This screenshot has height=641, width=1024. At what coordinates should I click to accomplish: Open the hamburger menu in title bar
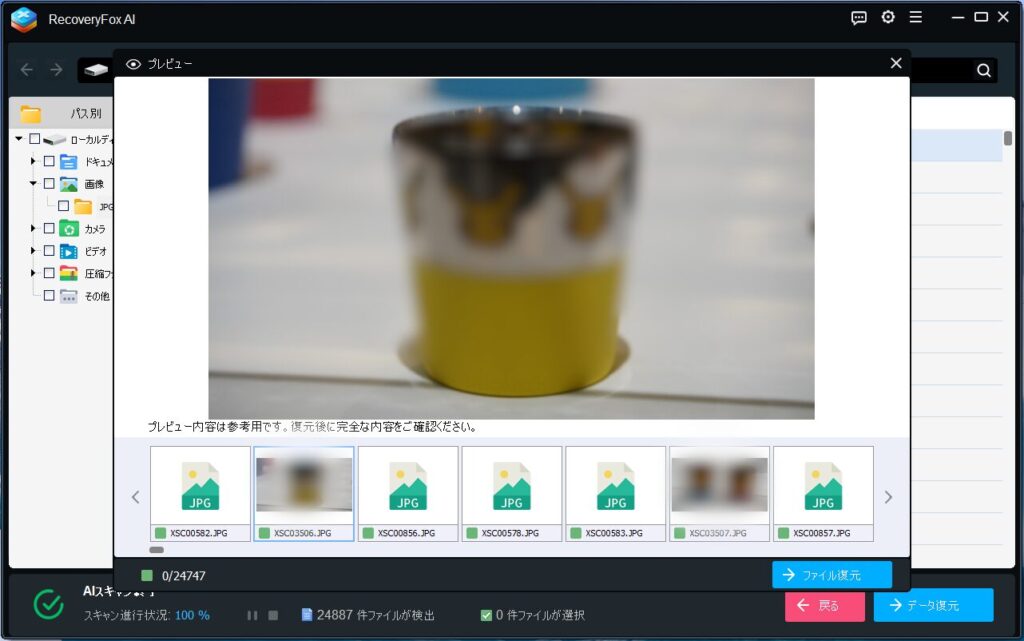point(916,18)
